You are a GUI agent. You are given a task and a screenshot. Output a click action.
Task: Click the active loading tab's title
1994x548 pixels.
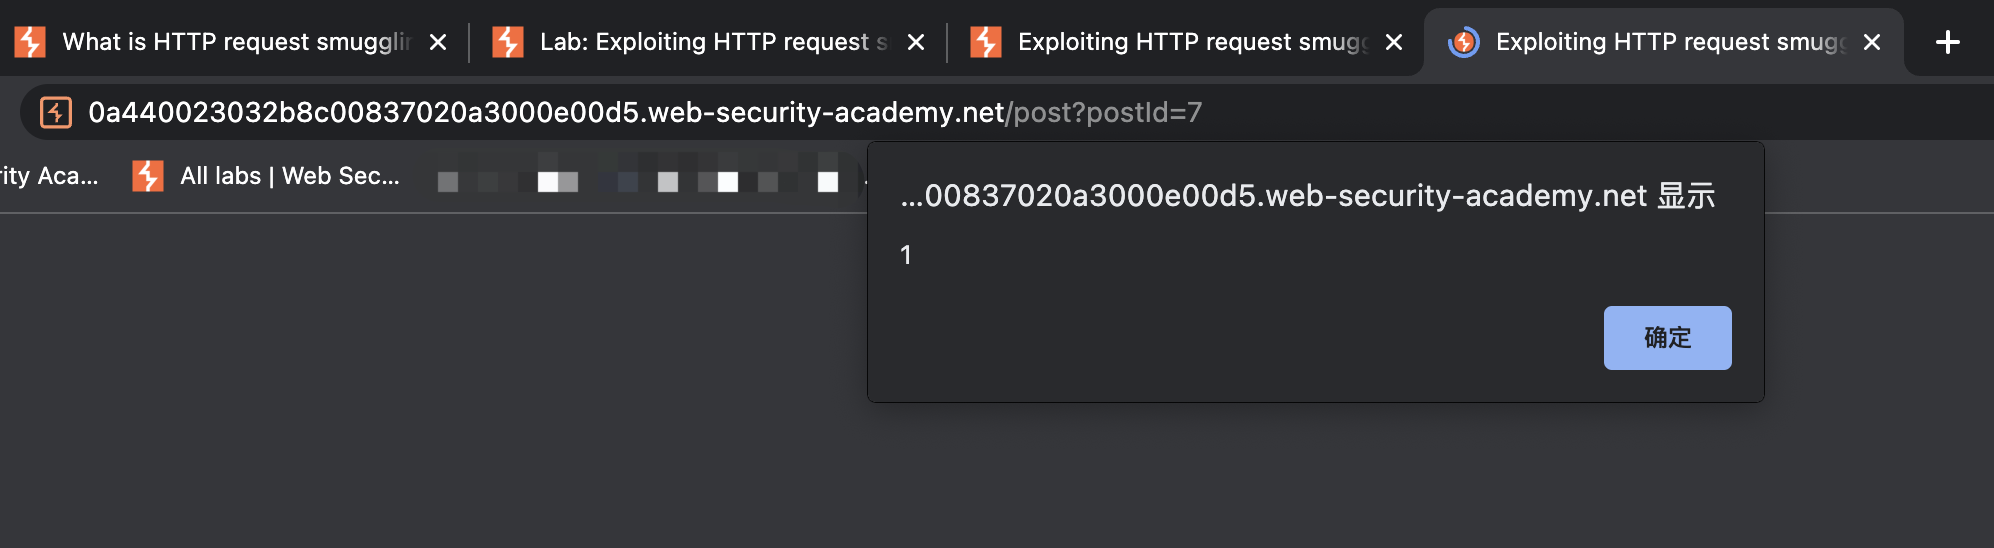pos(1669,42)
